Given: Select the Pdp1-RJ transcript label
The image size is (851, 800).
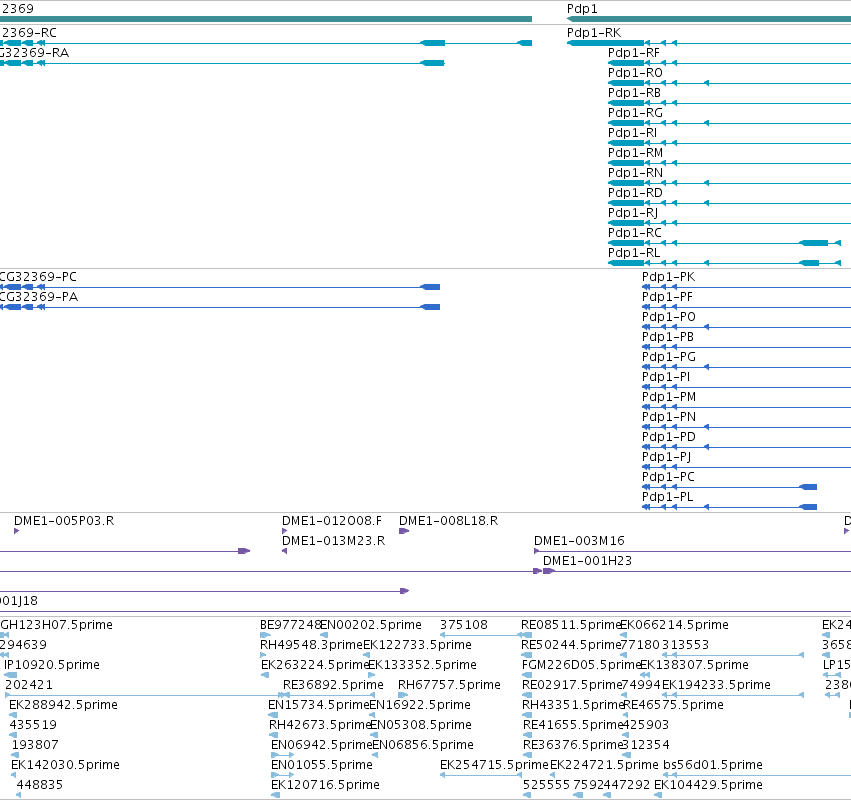Looking at the screenshot, I should 633,213.
